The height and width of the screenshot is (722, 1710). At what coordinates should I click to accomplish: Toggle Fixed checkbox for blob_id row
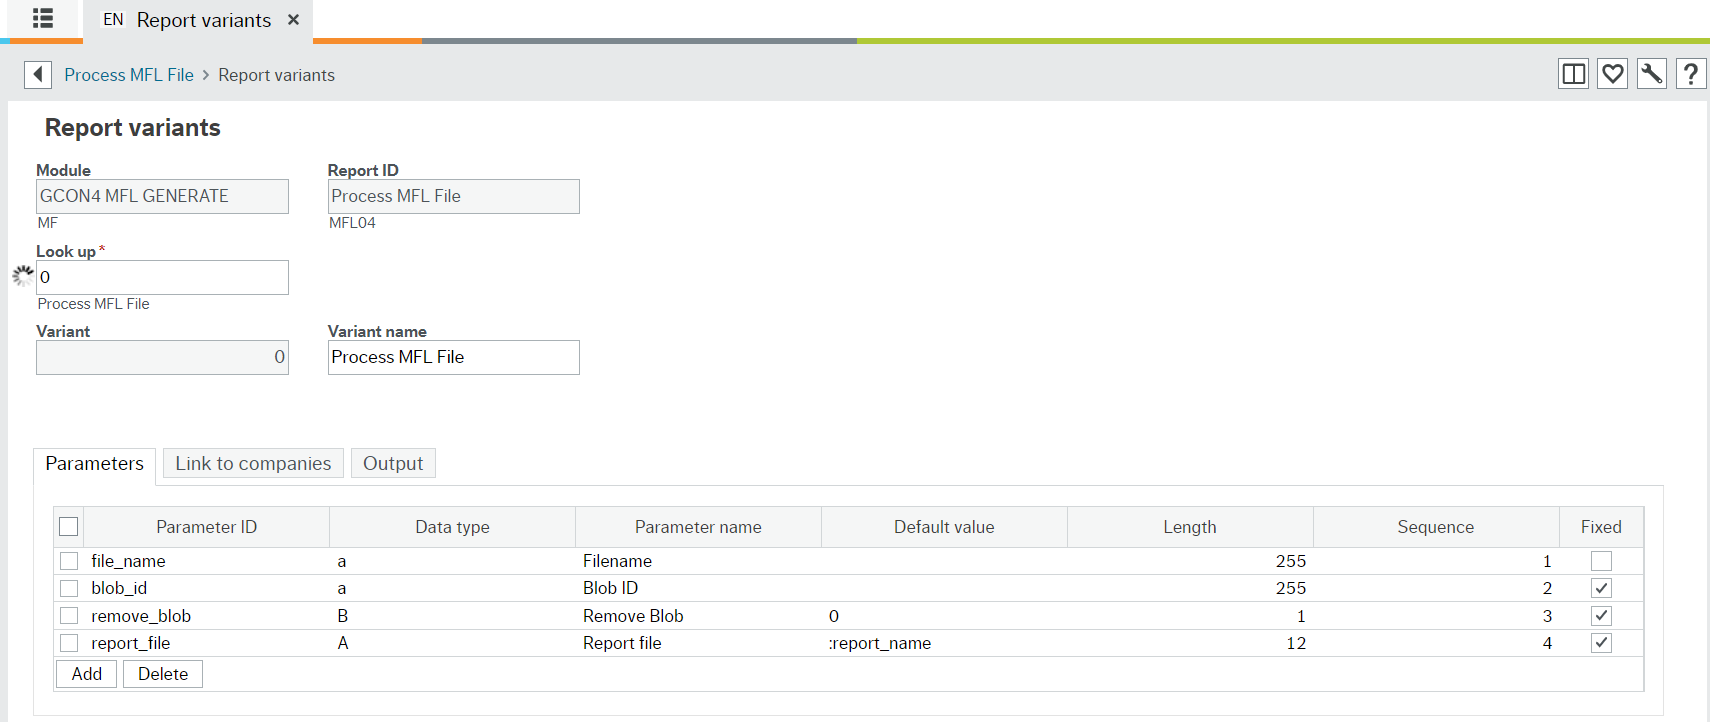[1601, 588]
